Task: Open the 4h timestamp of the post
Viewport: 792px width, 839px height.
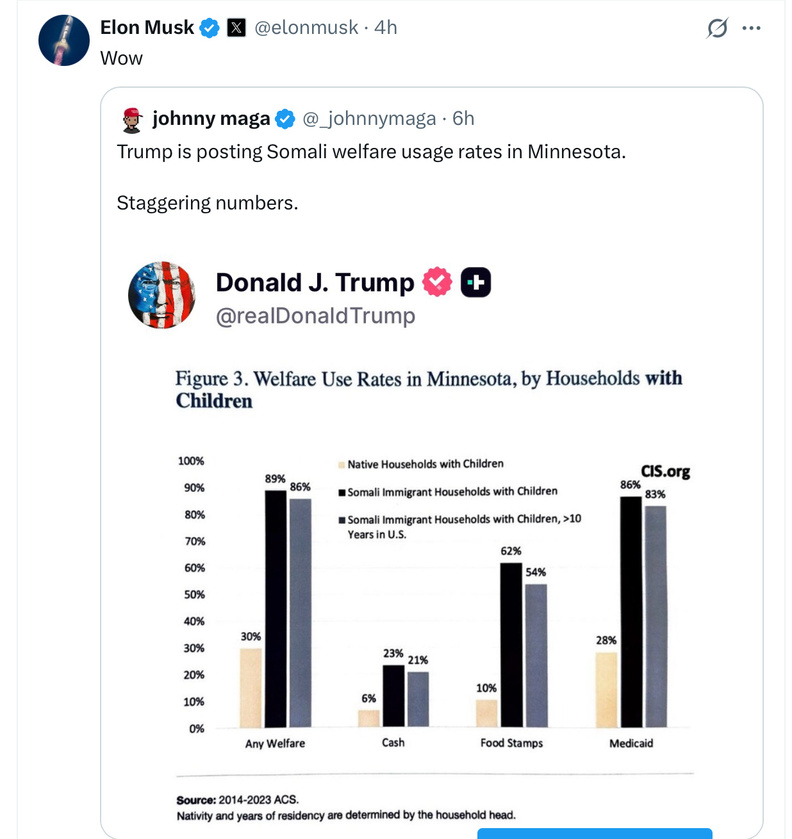Action: click(x=385, y=28)
